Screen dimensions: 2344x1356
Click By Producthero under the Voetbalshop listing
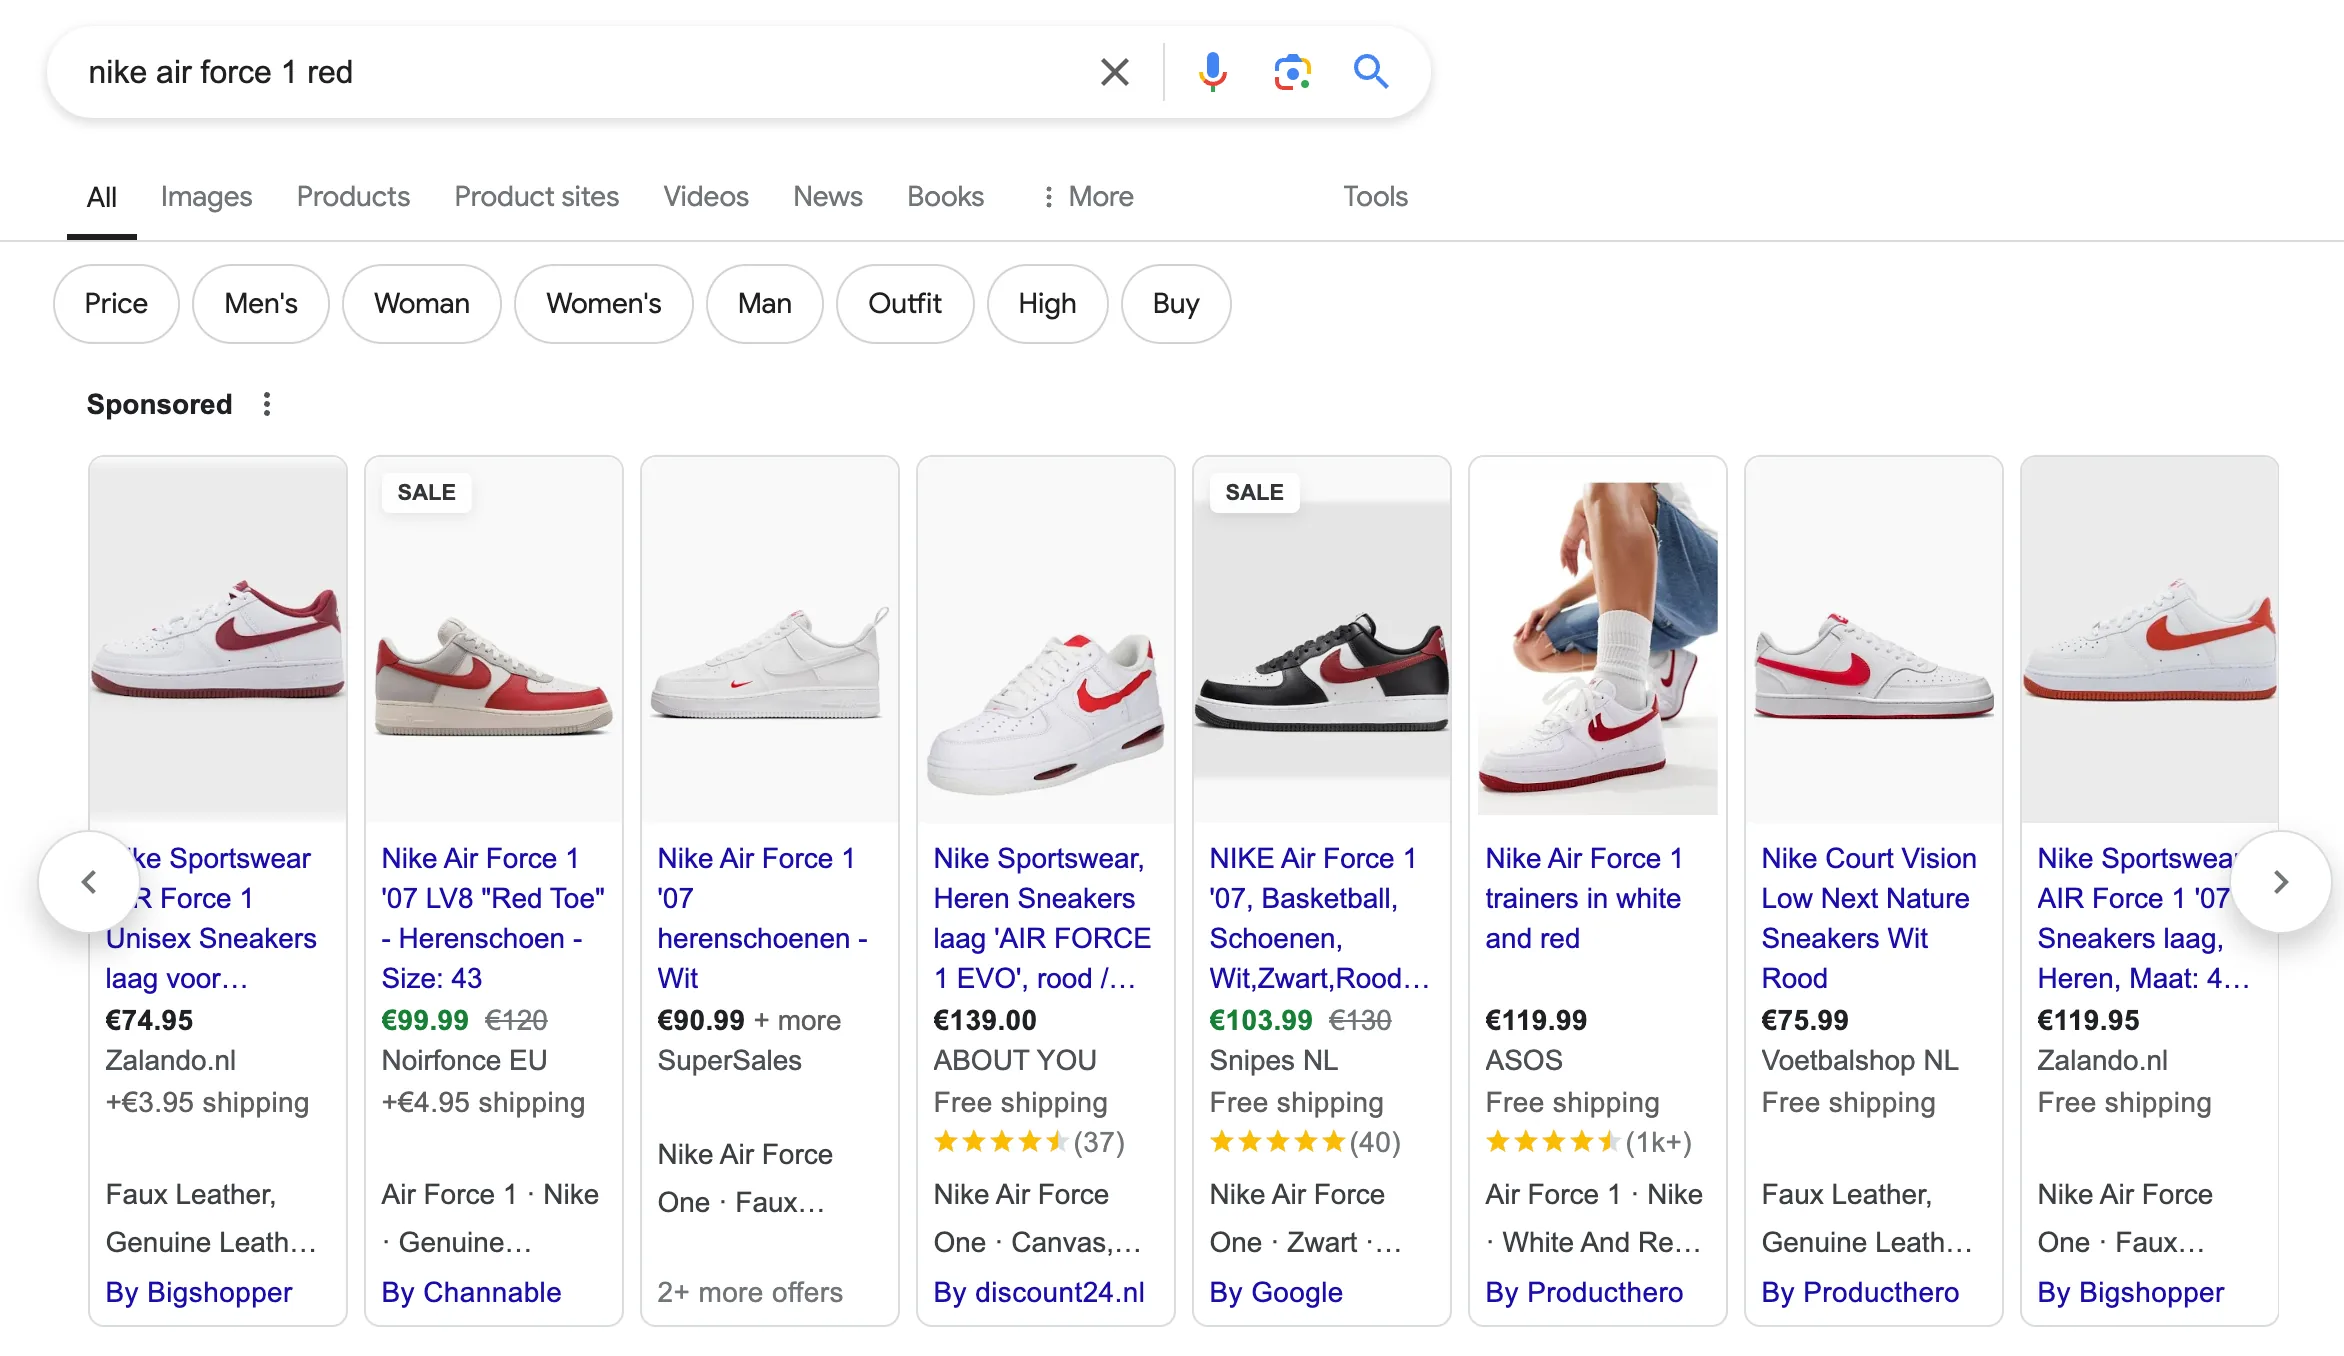1860,1292
